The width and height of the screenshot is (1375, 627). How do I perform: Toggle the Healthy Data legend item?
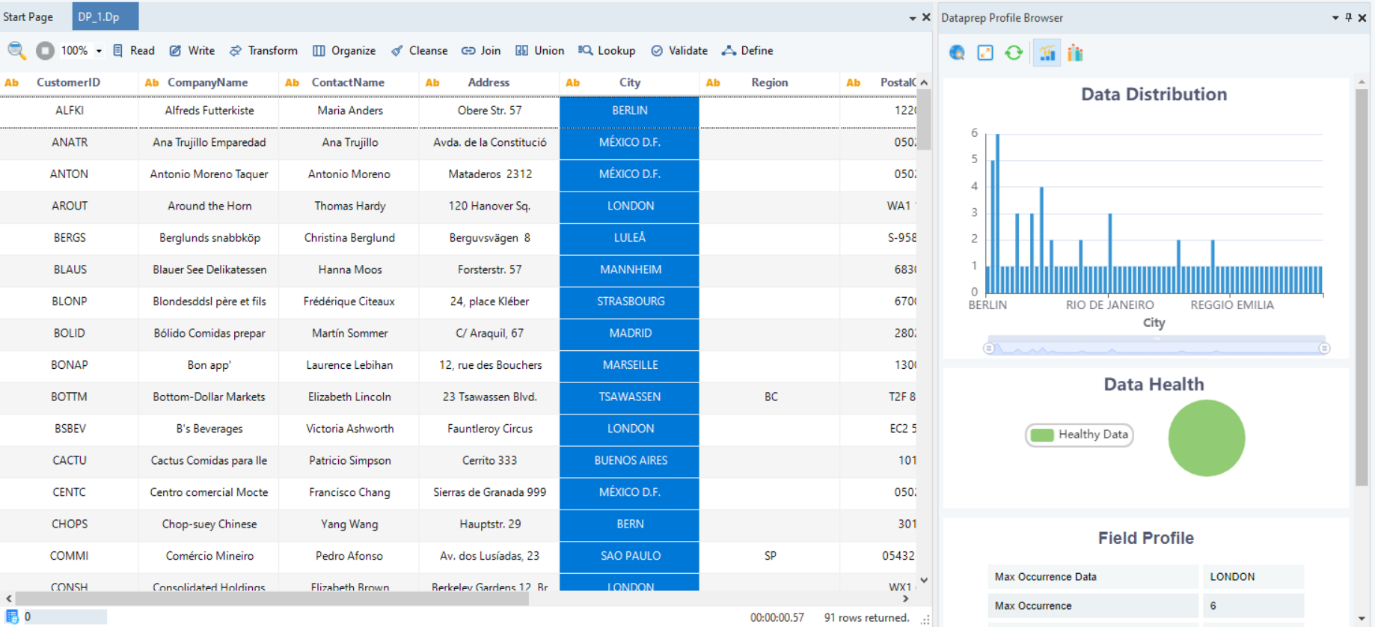pyautogui.click(x=1080, y=435)
